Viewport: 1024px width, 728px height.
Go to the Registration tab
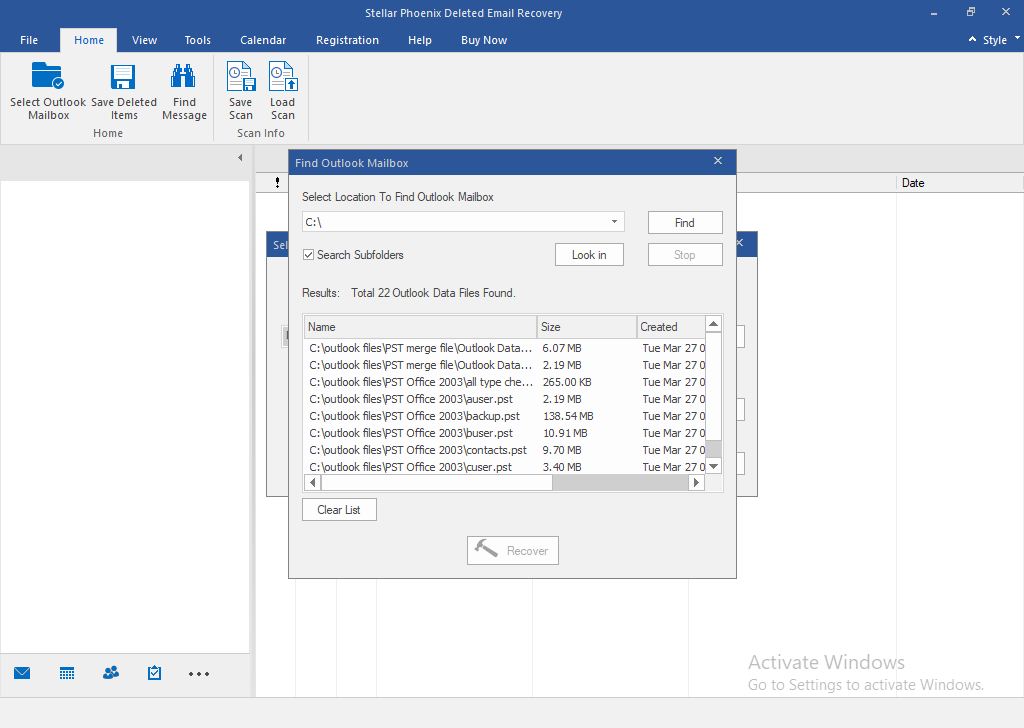pos(347,40)
